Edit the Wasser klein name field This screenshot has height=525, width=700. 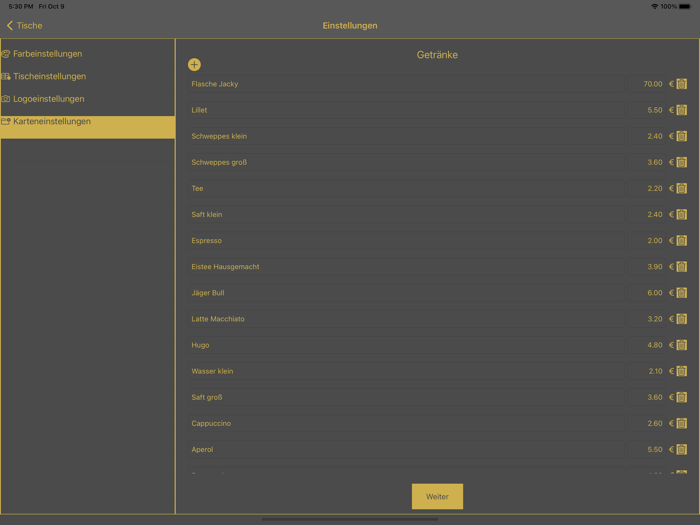pyautogui.click(x=406, y=371)
